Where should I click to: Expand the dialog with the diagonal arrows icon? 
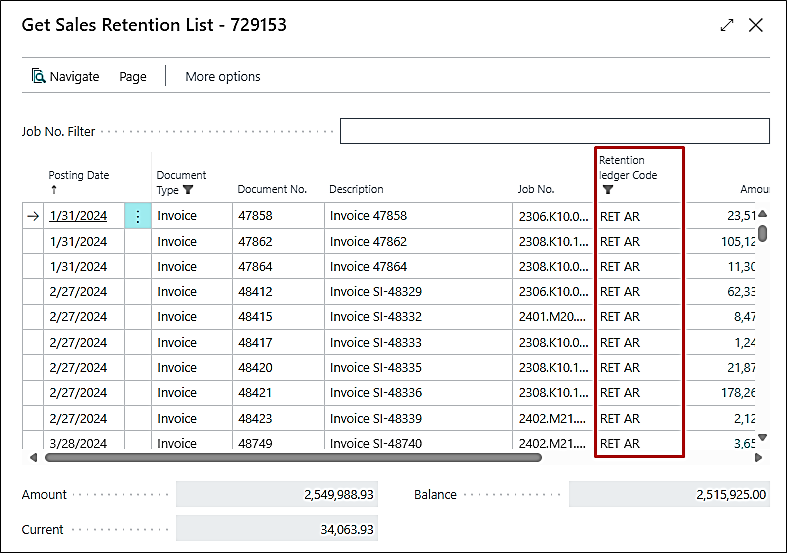pyautogui.click(x=727, y=25)
